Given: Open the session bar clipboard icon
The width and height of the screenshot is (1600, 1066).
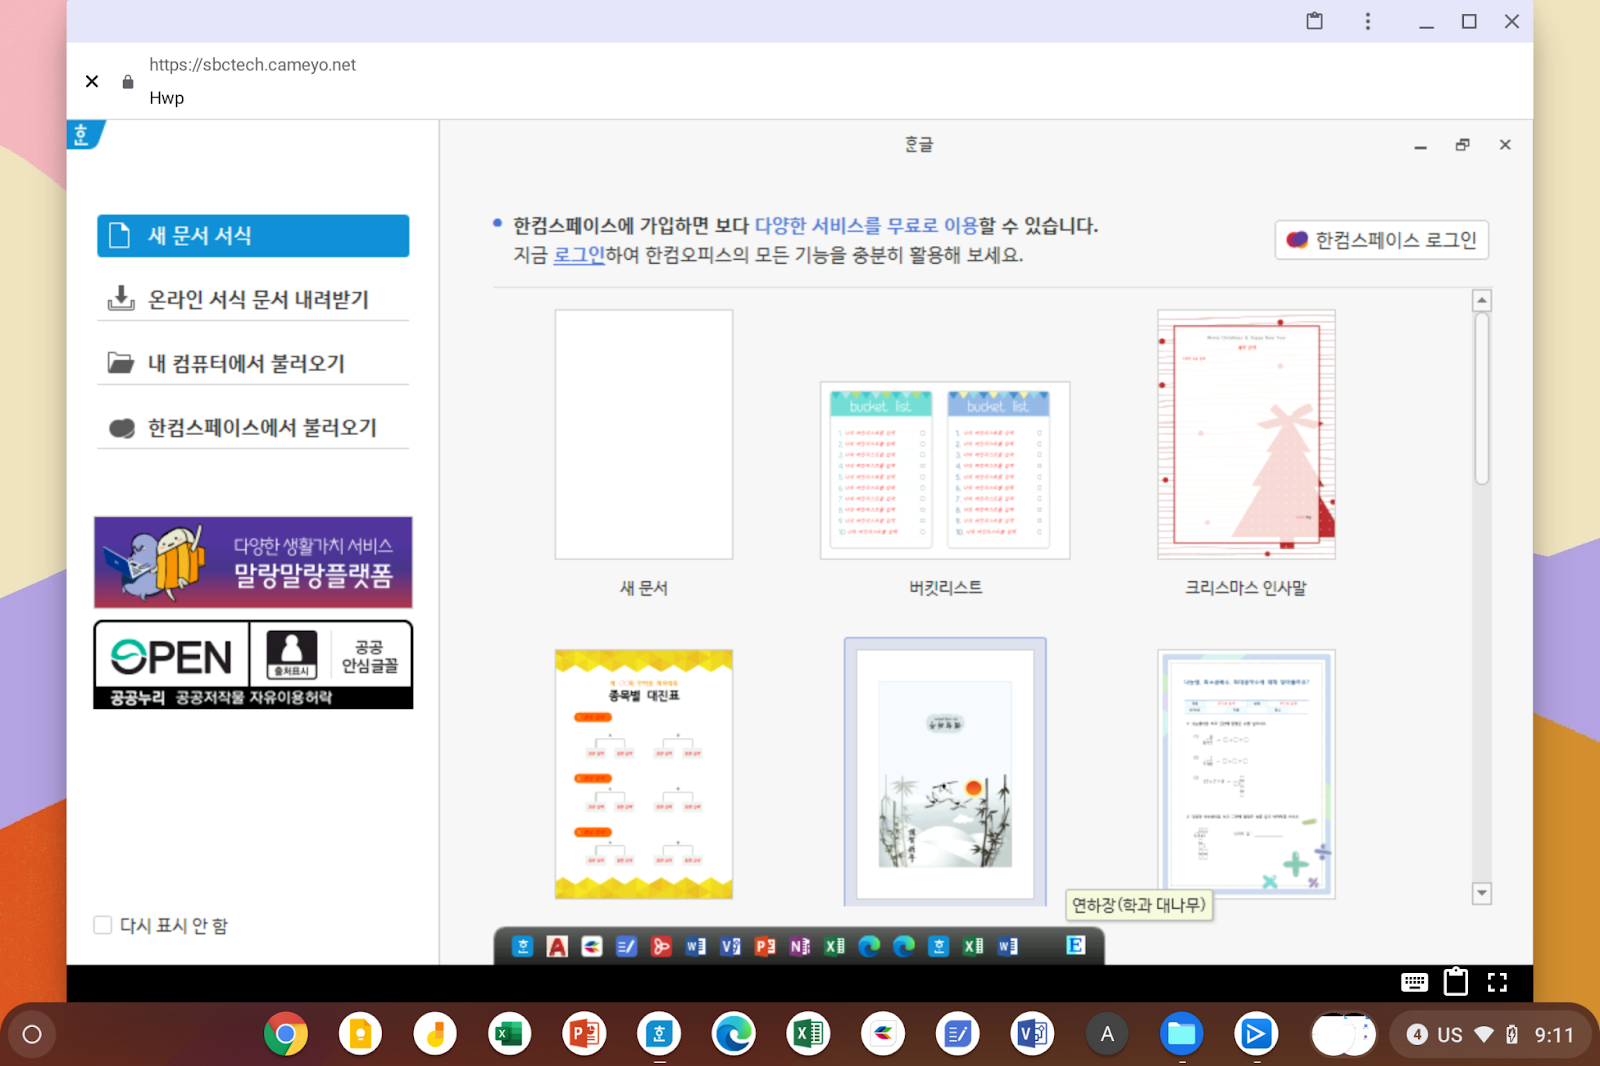Looking at the screenshot, I should (1456, 982).
